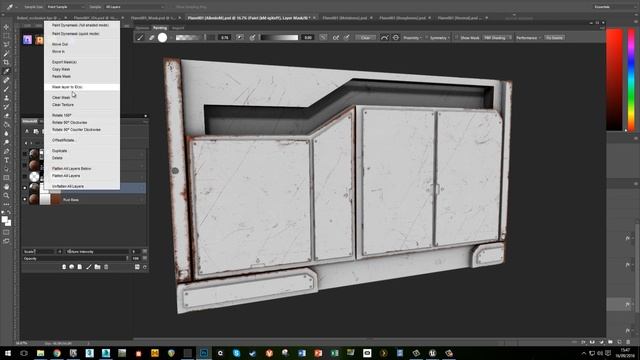This screenshot has height=360, width=640.
Task: Open File Explorer from the taskbar
Action: coord(40,353)
